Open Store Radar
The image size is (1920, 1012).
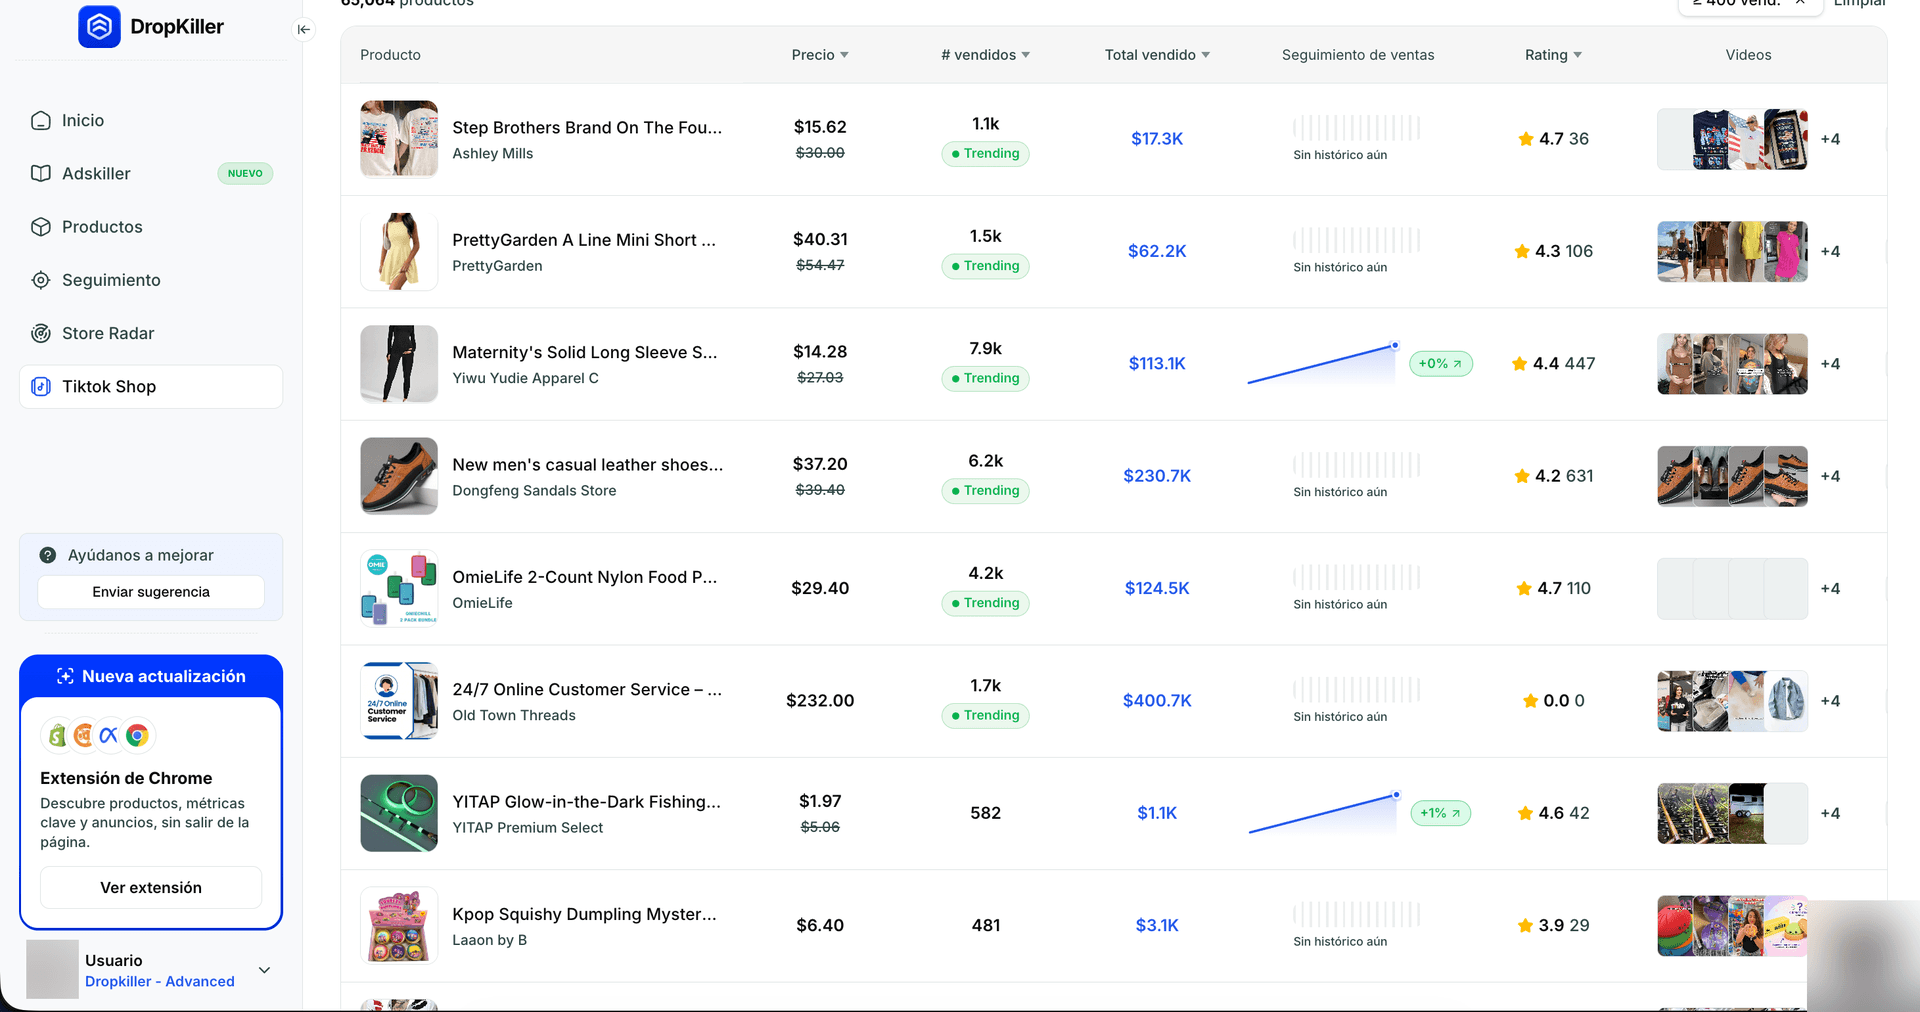pyautogui.click(x=151, y=333)
